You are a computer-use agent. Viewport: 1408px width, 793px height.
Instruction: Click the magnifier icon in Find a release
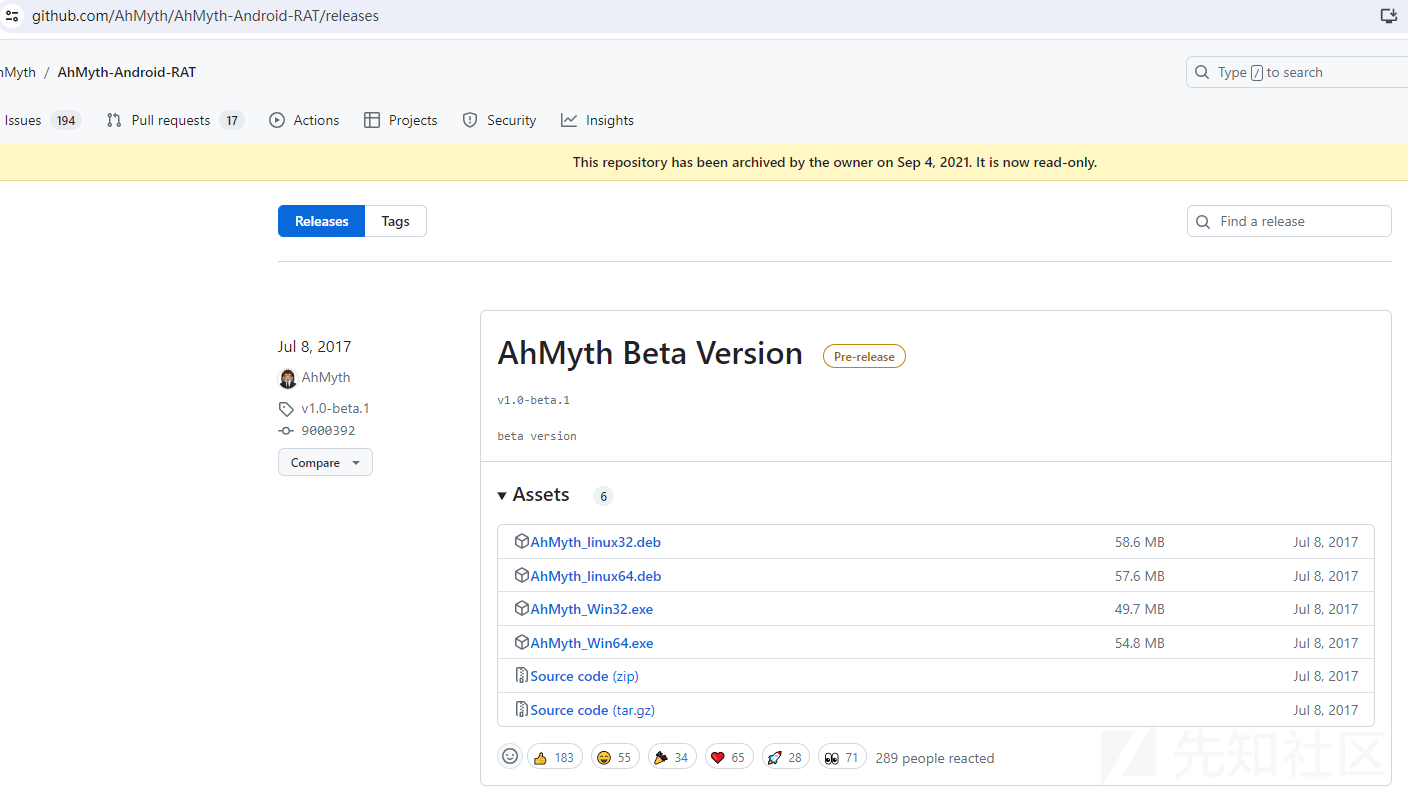(1204, 221)
